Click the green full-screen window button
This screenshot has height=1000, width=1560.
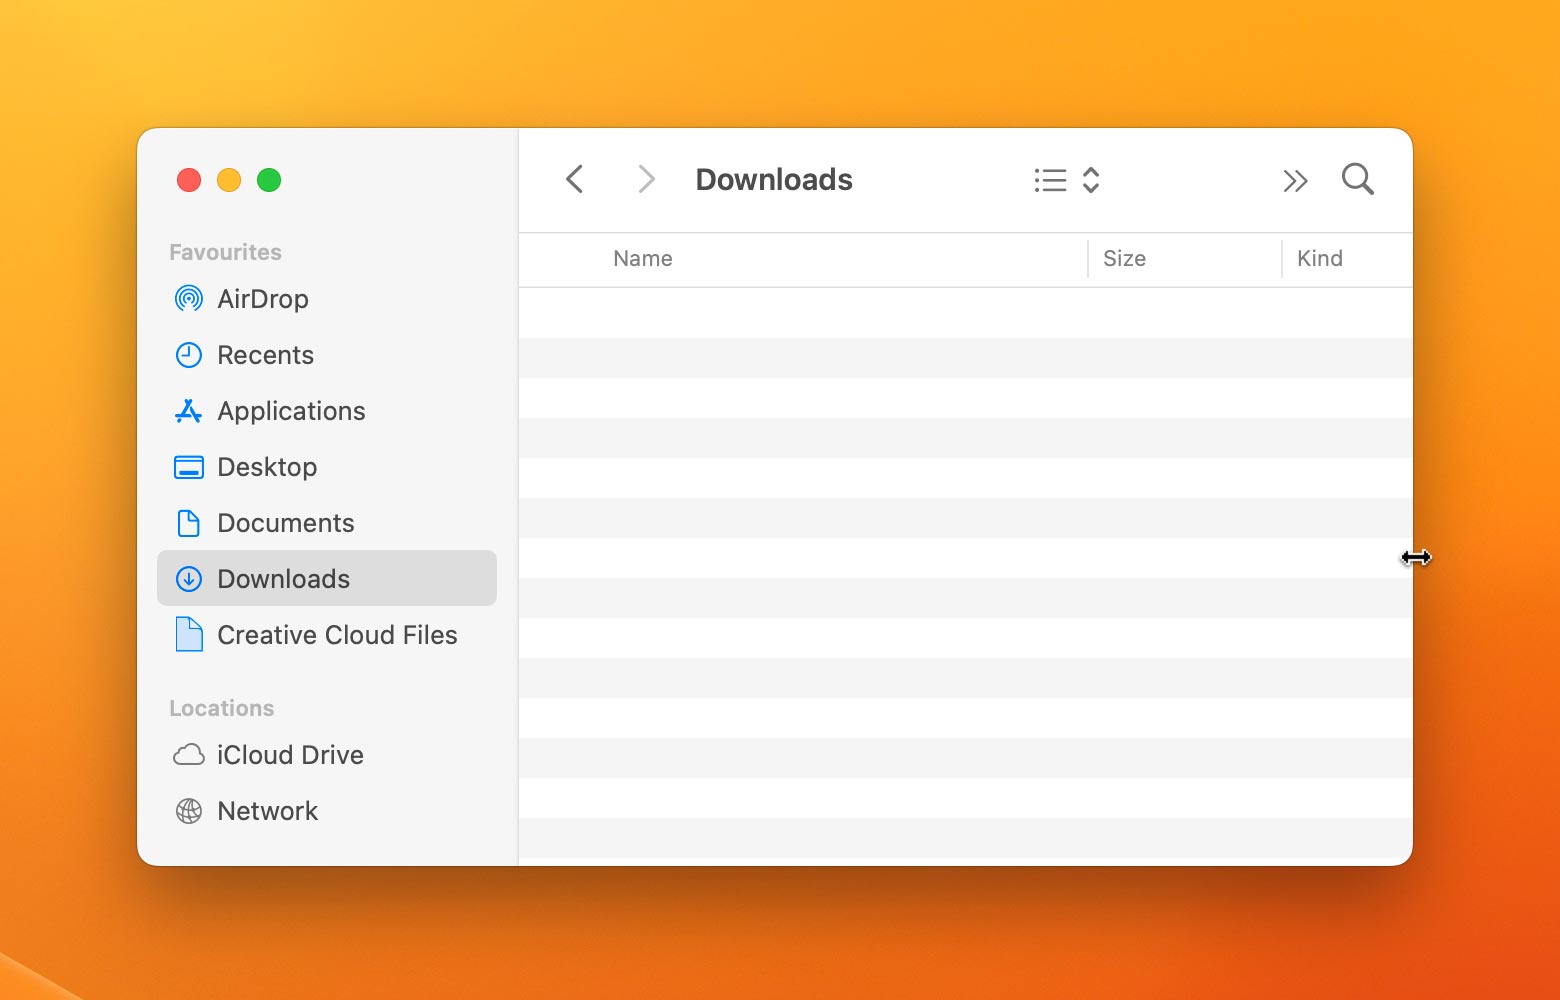269,180
